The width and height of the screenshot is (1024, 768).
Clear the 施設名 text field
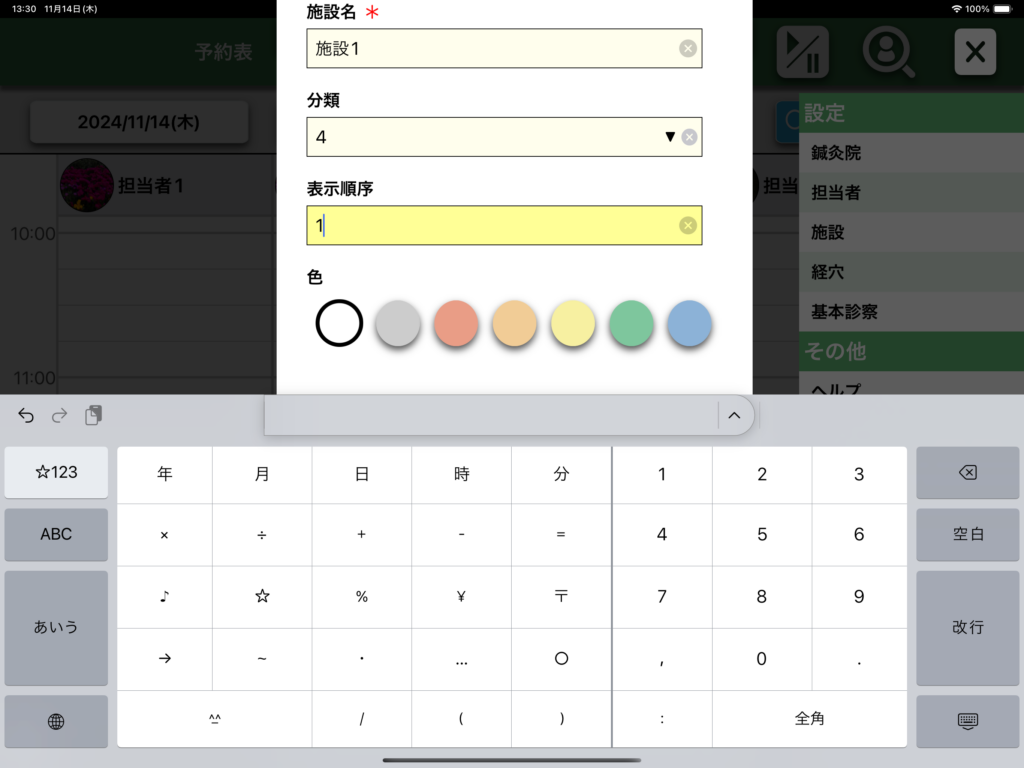click(688, 48)
